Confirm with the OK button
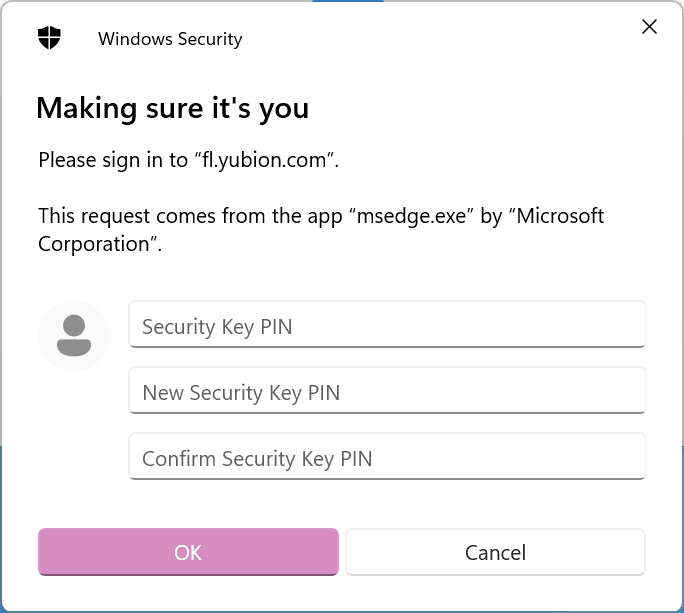Image resolution: width=684 pixels, height=613 pixels. click(x=188, y=552)
